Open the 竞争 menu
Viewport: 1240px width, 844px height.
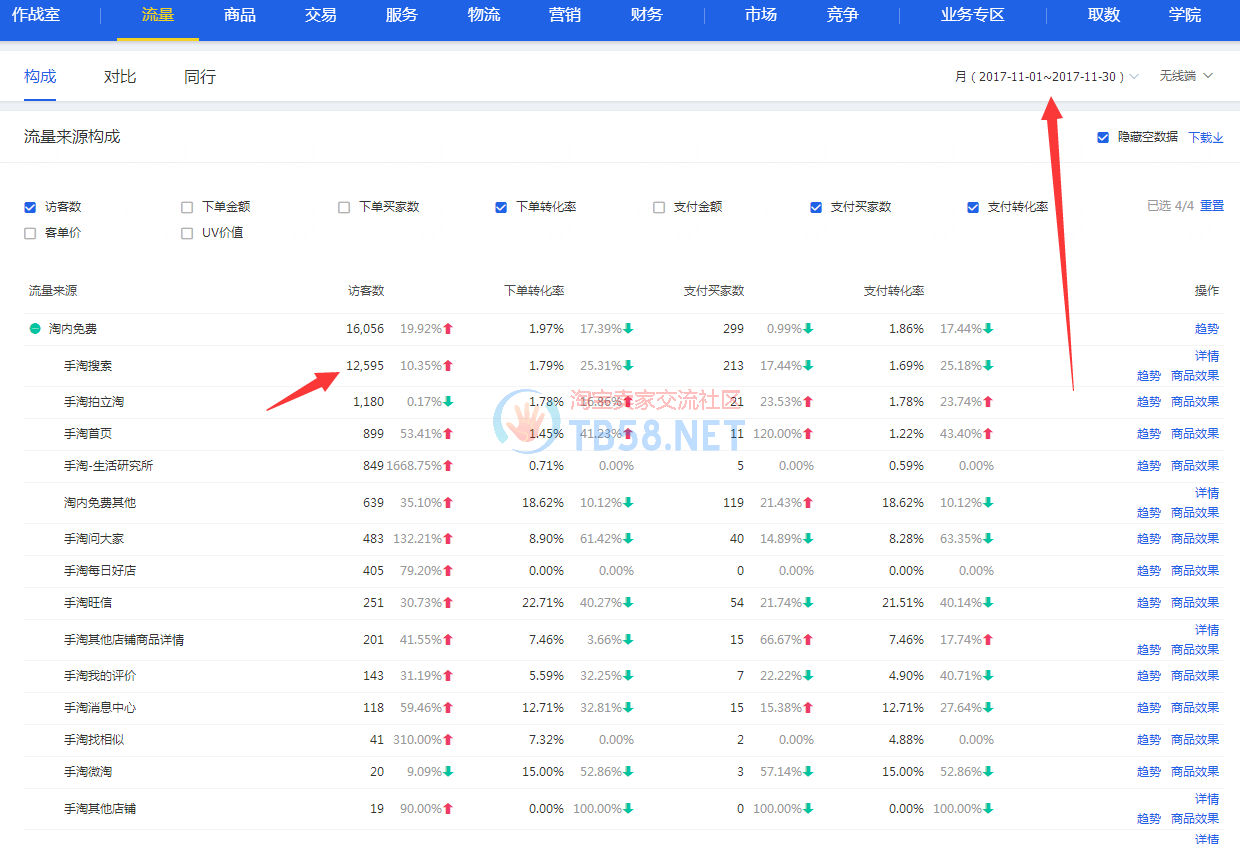pyautogui.click(x=843, y=15)
